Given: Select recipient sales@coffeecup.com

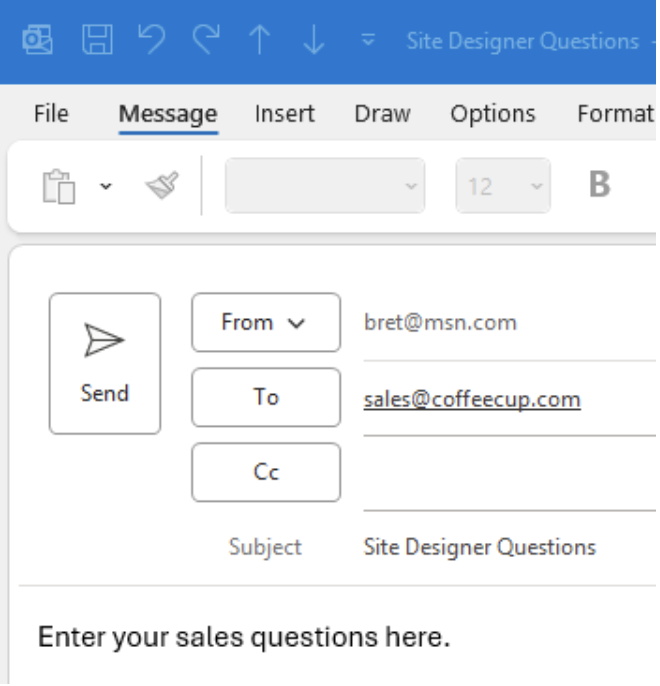Looking at the screenshot, I should (x=472, y=400).
